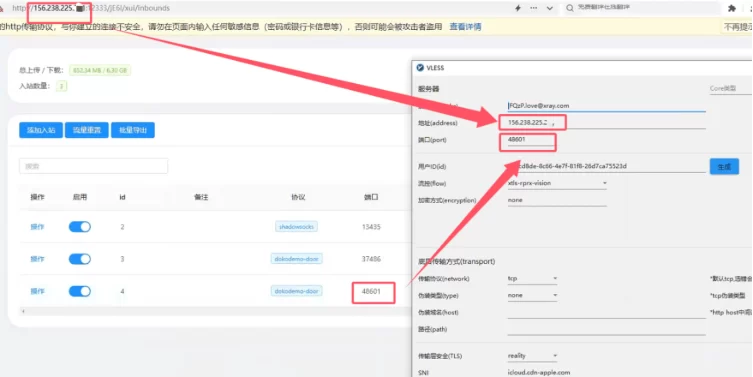
Task: Click the inbound count tag 3
Action: click(x=61, y=86)
